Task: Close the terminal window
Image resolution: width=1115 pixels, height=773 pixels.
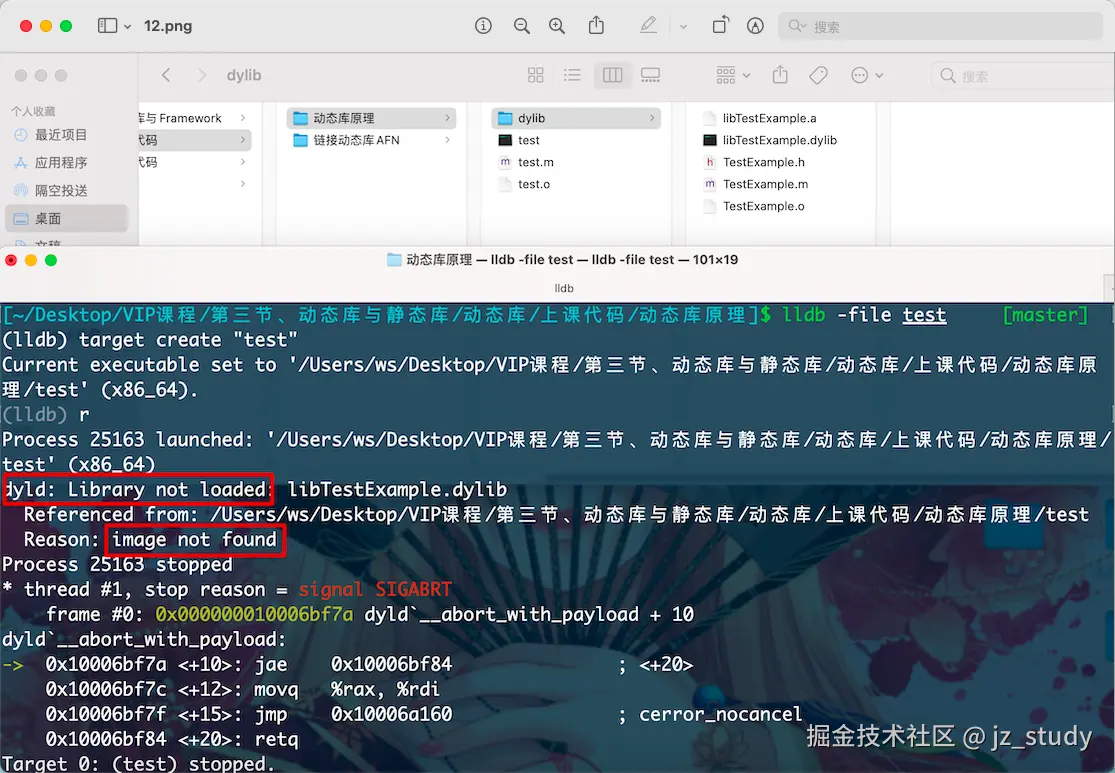Action: click(11, 260)
